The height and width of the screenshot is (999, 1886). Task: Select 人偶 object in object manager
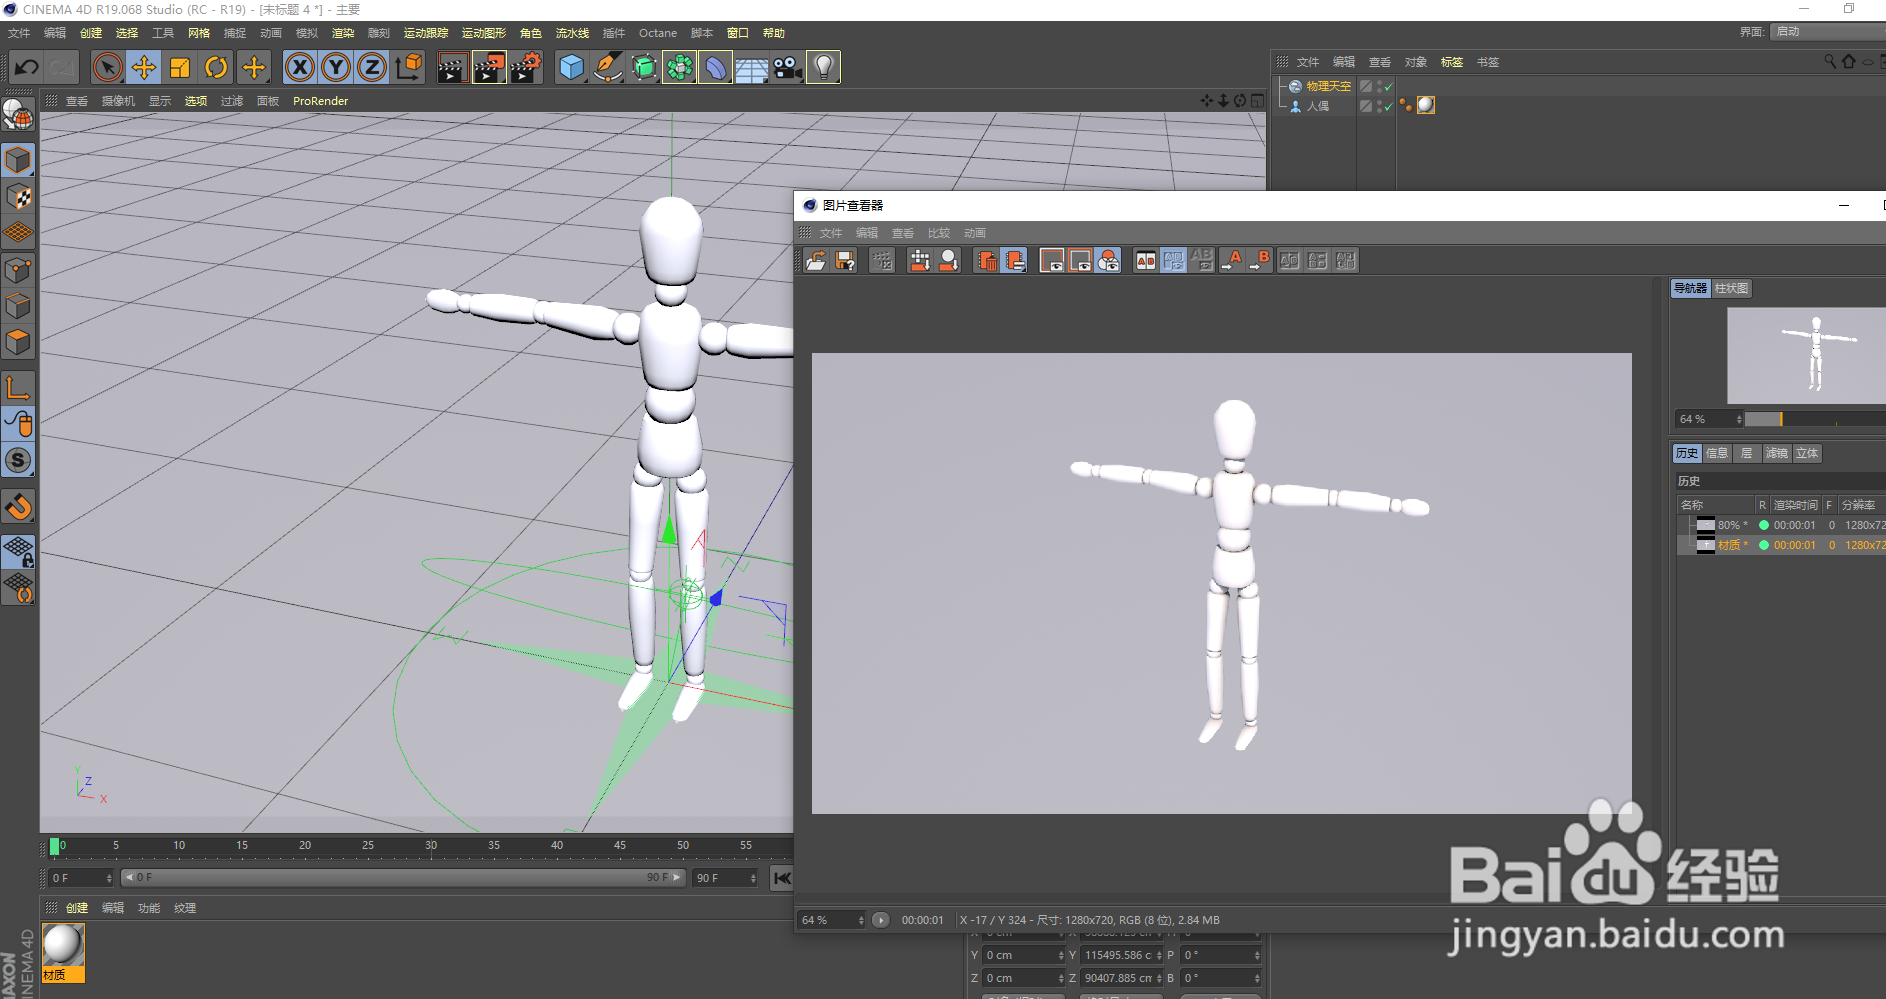1318,106
